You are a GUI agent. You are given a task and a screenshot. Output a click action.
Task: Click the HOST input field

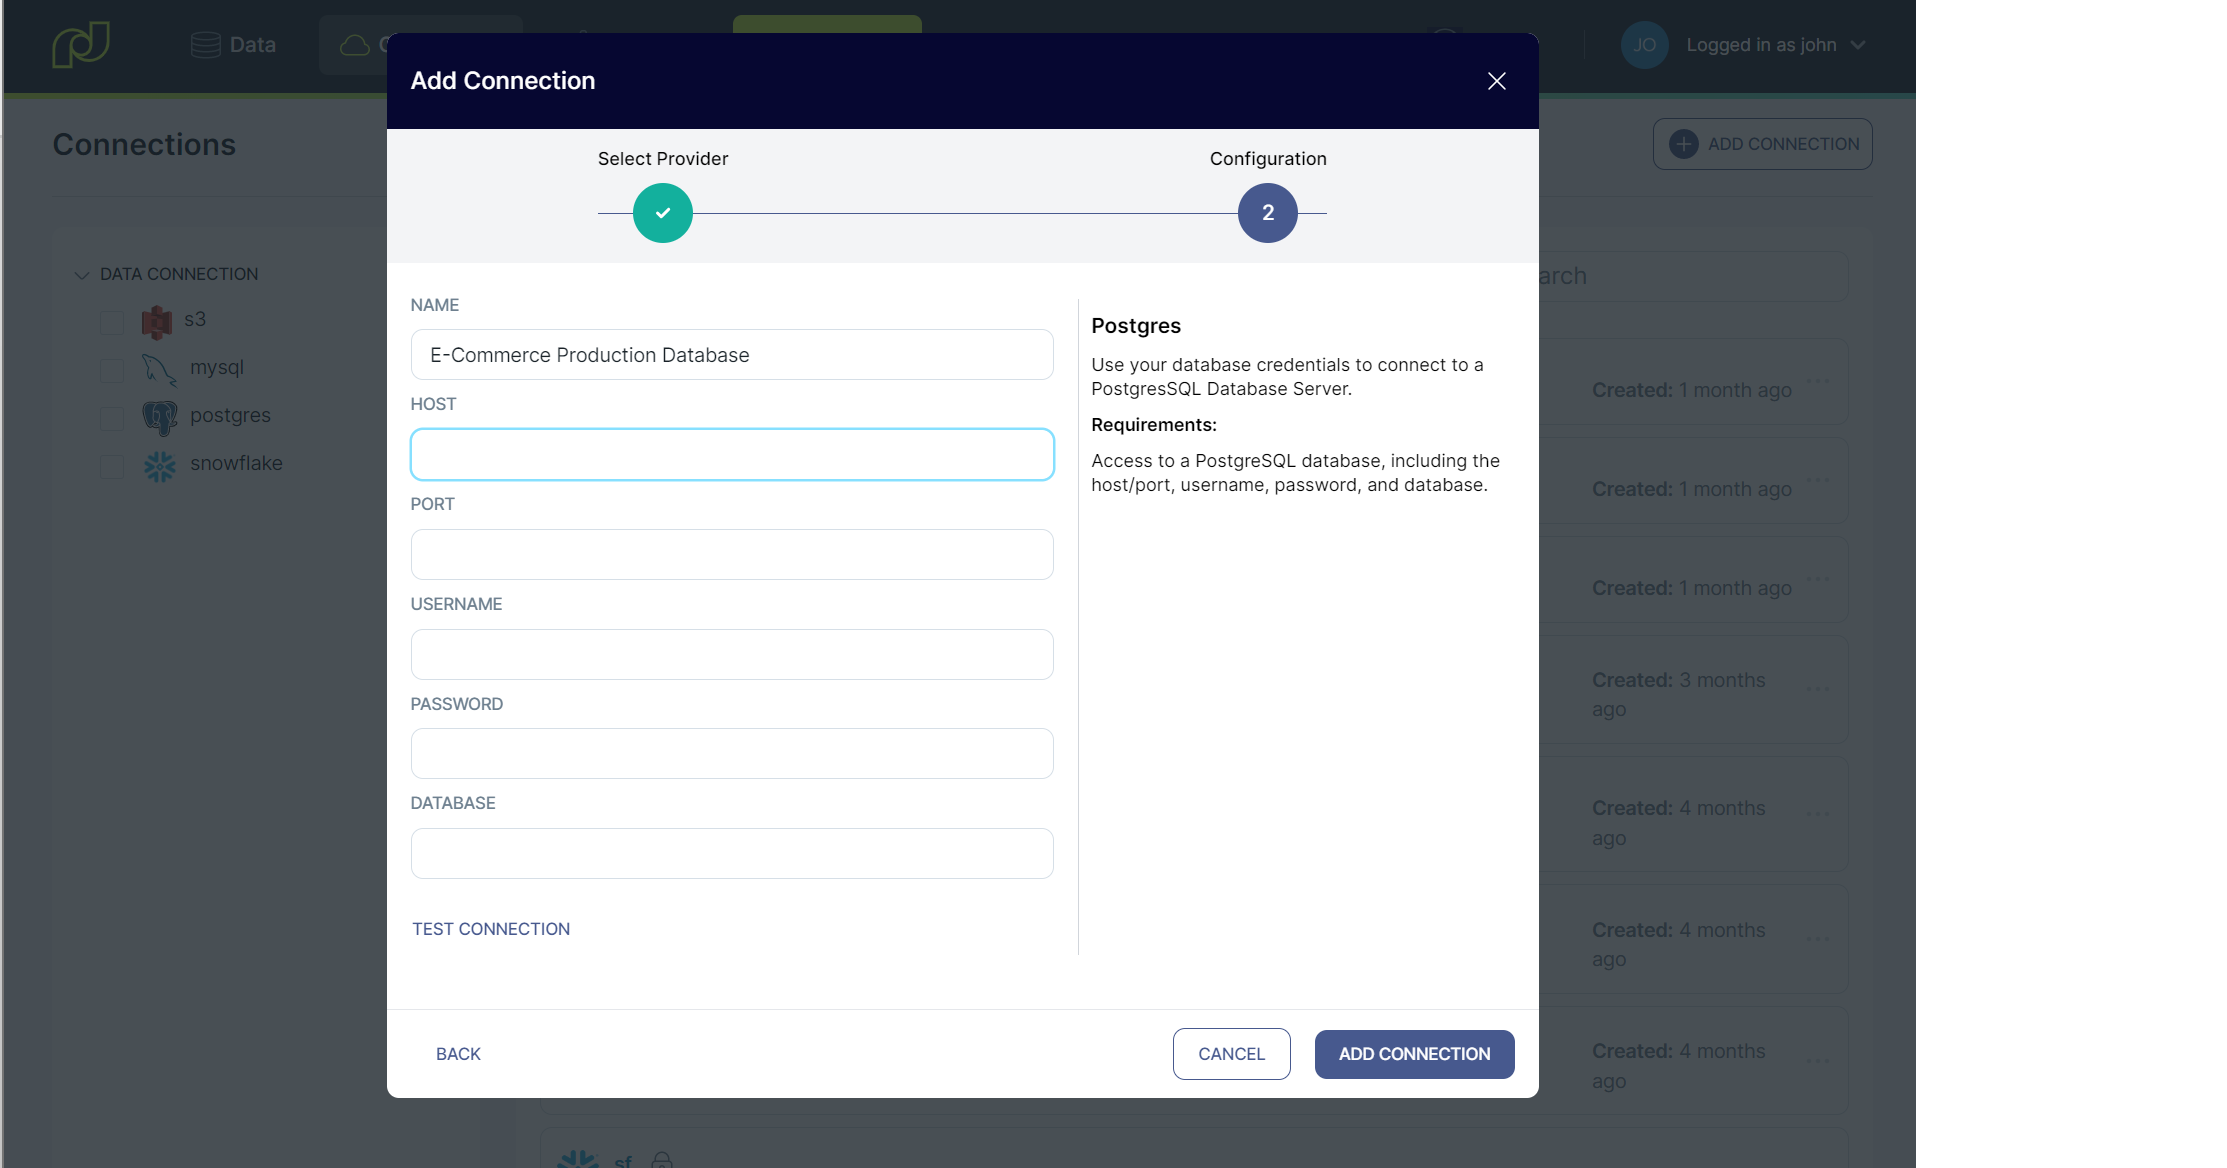732,454
